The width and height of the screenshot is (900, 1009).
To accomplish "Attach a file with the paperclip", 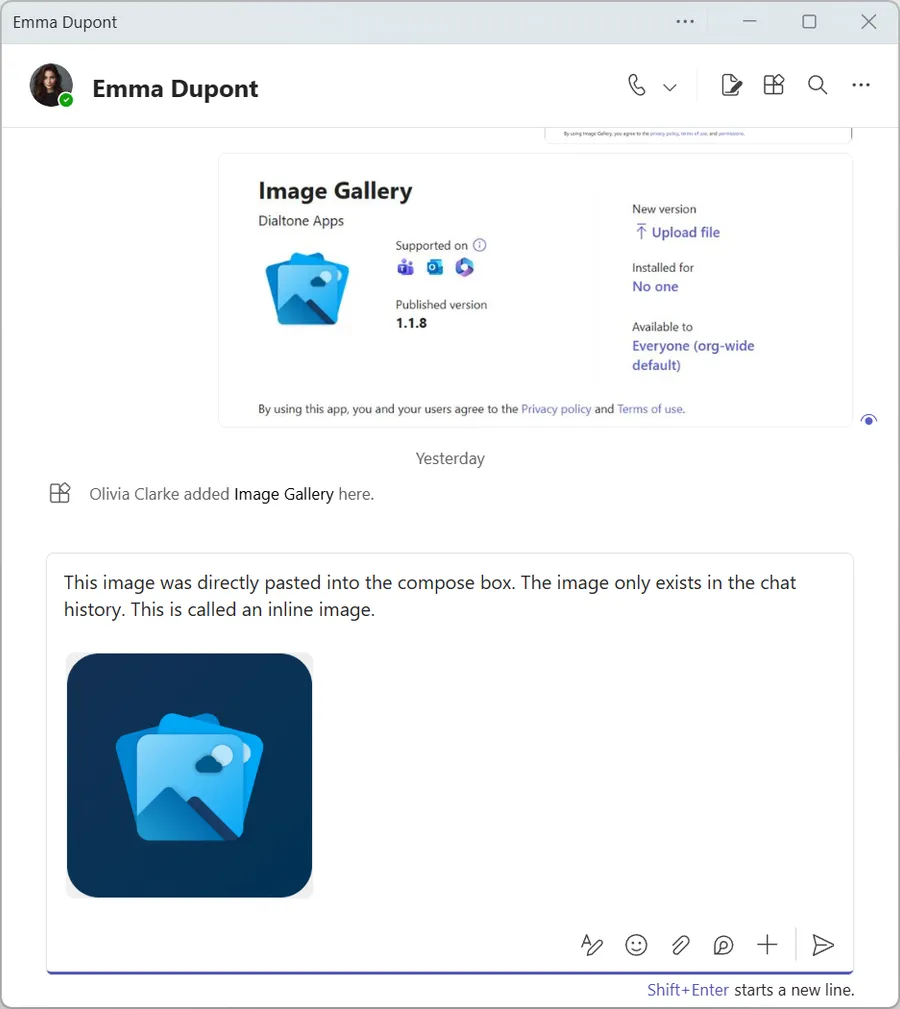I will pyautogui.click(x=680, y=945).
